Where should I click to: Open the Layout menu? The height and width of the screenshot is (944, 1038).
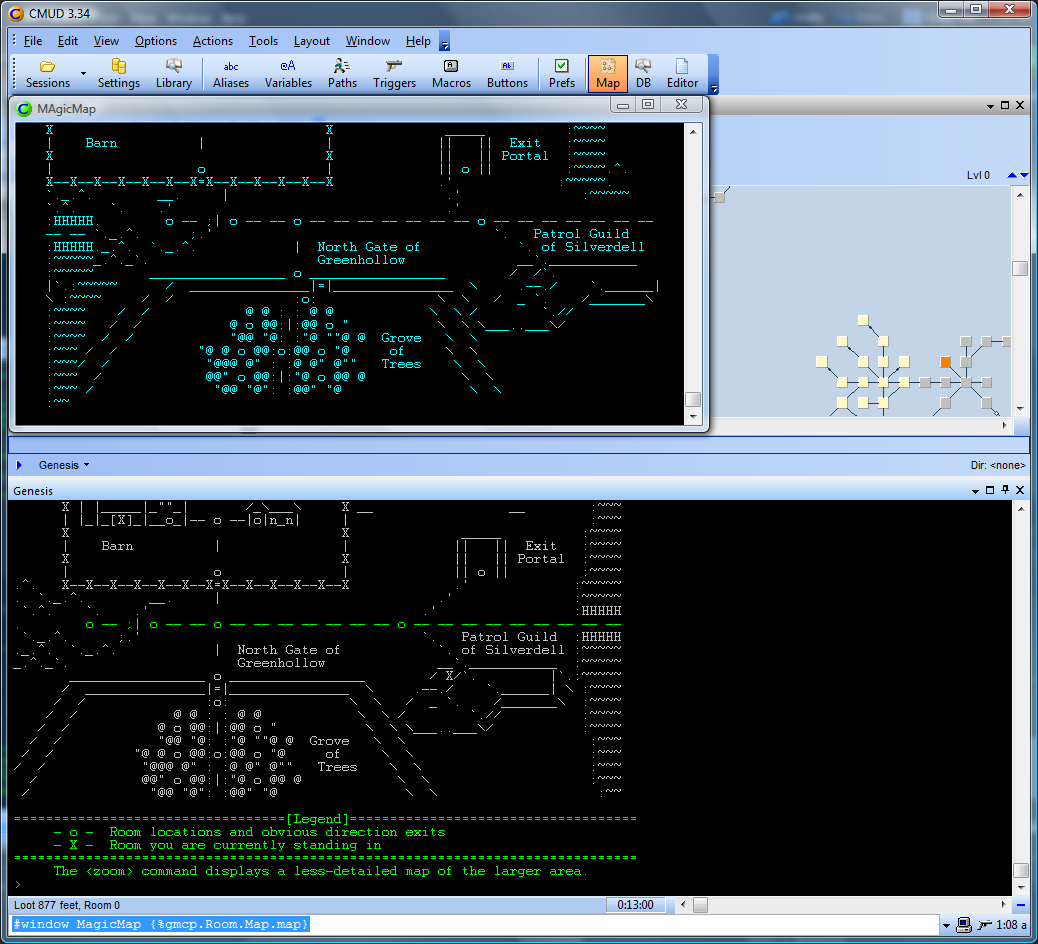(x=311, y=41)
